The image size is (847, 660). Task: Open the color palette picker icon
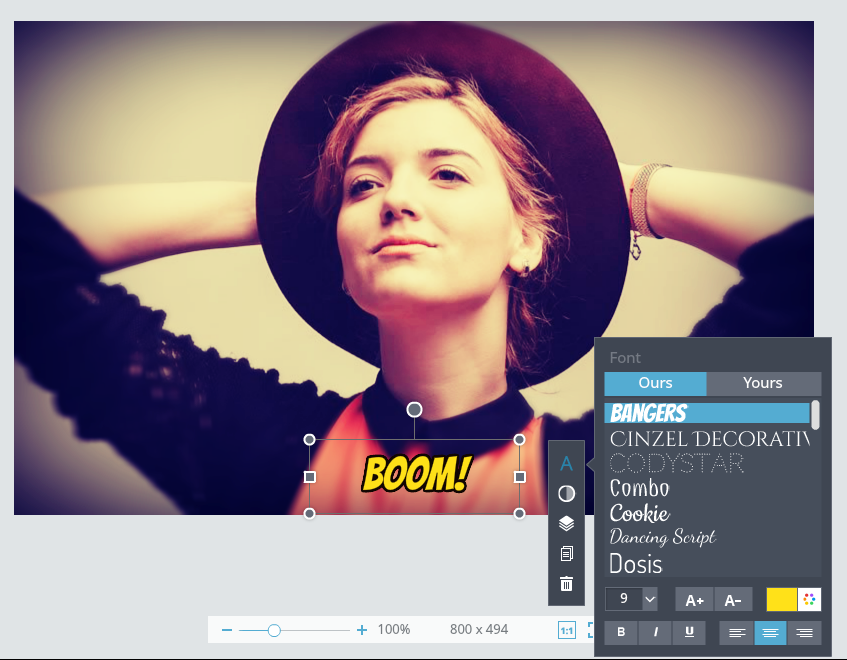pyautogui.click(x=809, y=600)
